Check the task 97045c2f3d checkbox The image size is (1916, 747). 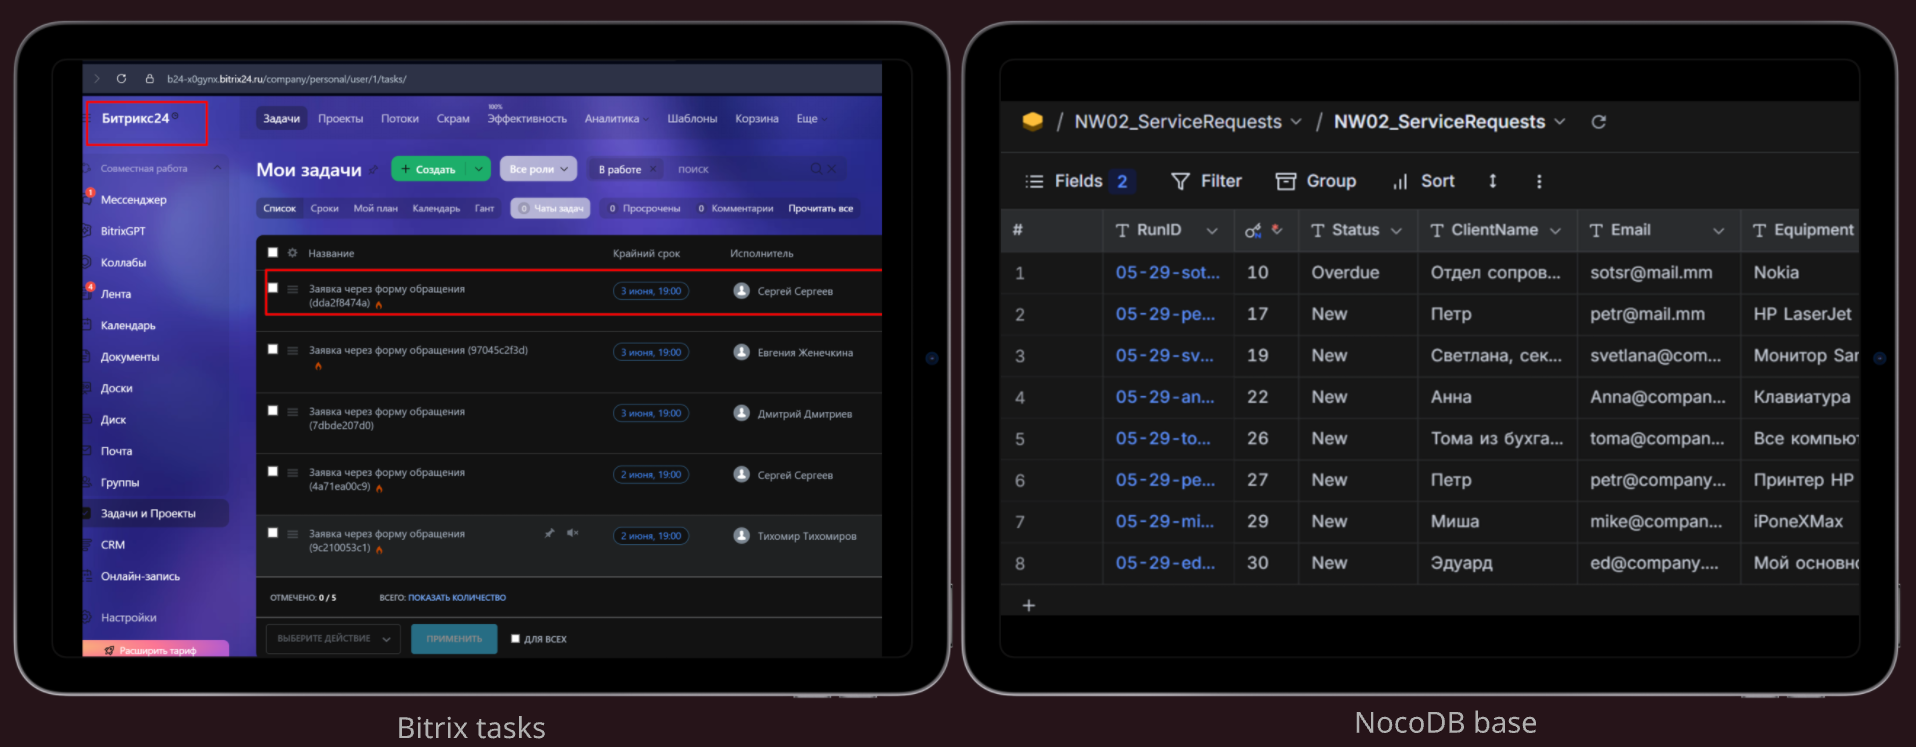pyautogui.click(x=272, y=349)
